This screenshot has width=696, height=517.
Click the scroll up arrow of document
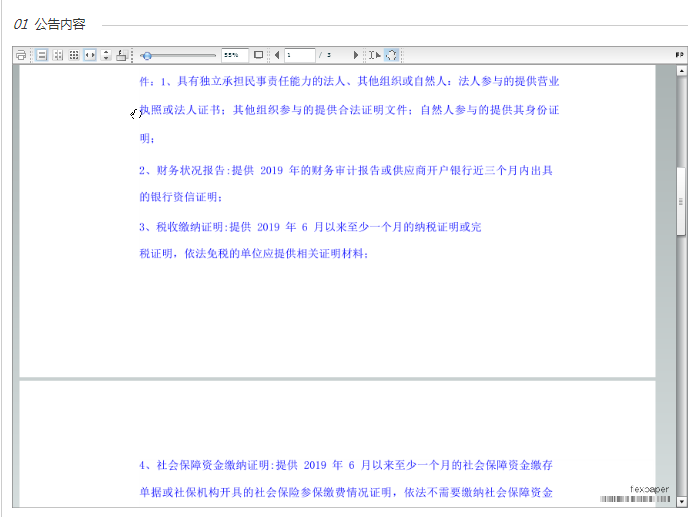[x=681, y=70]
